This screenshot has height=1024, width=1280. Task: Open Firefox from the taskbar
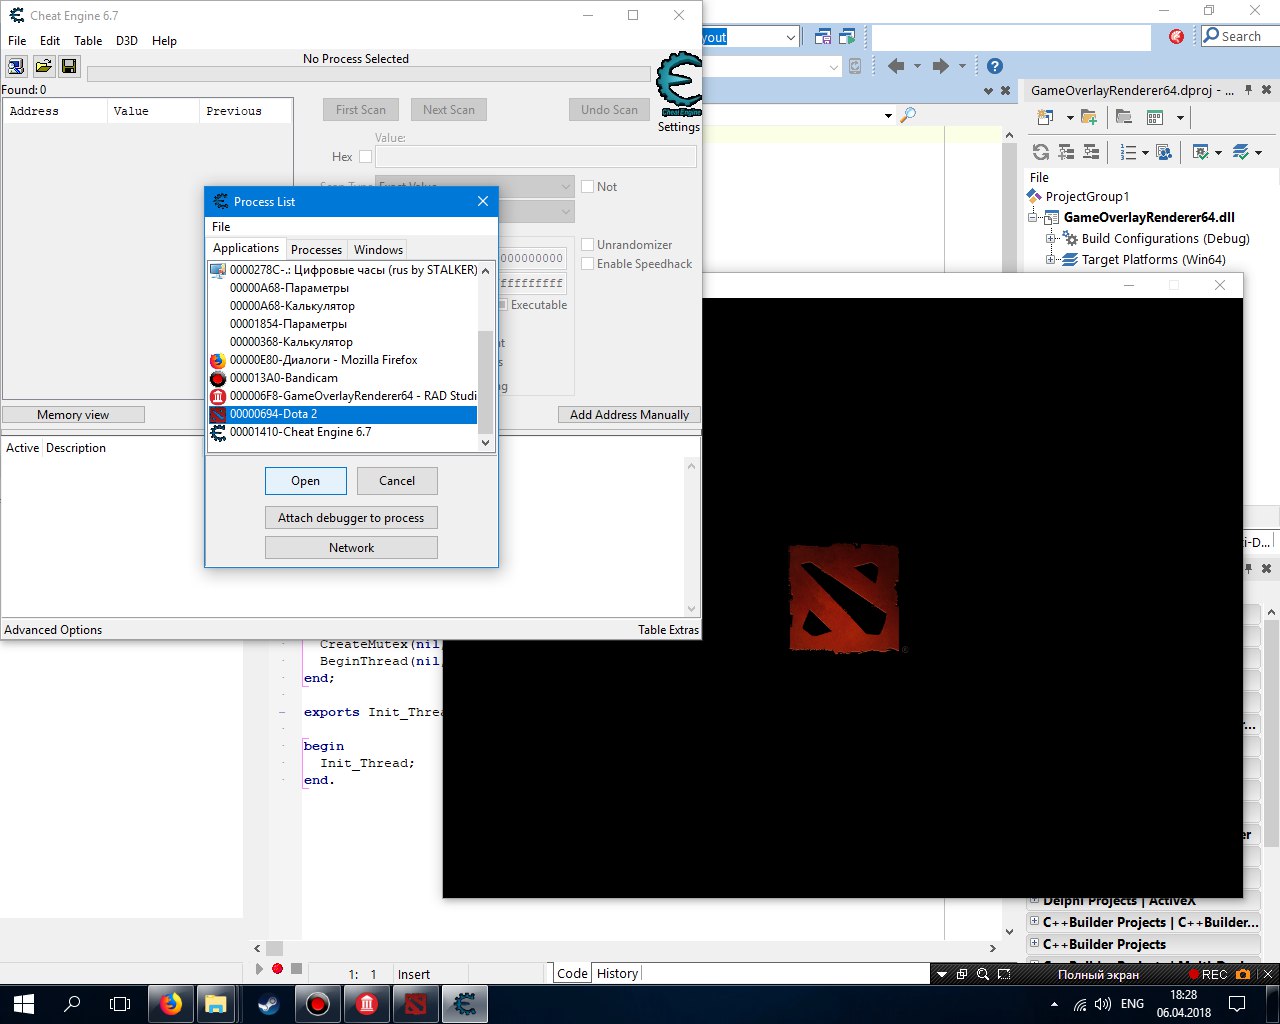[171, 1003]
